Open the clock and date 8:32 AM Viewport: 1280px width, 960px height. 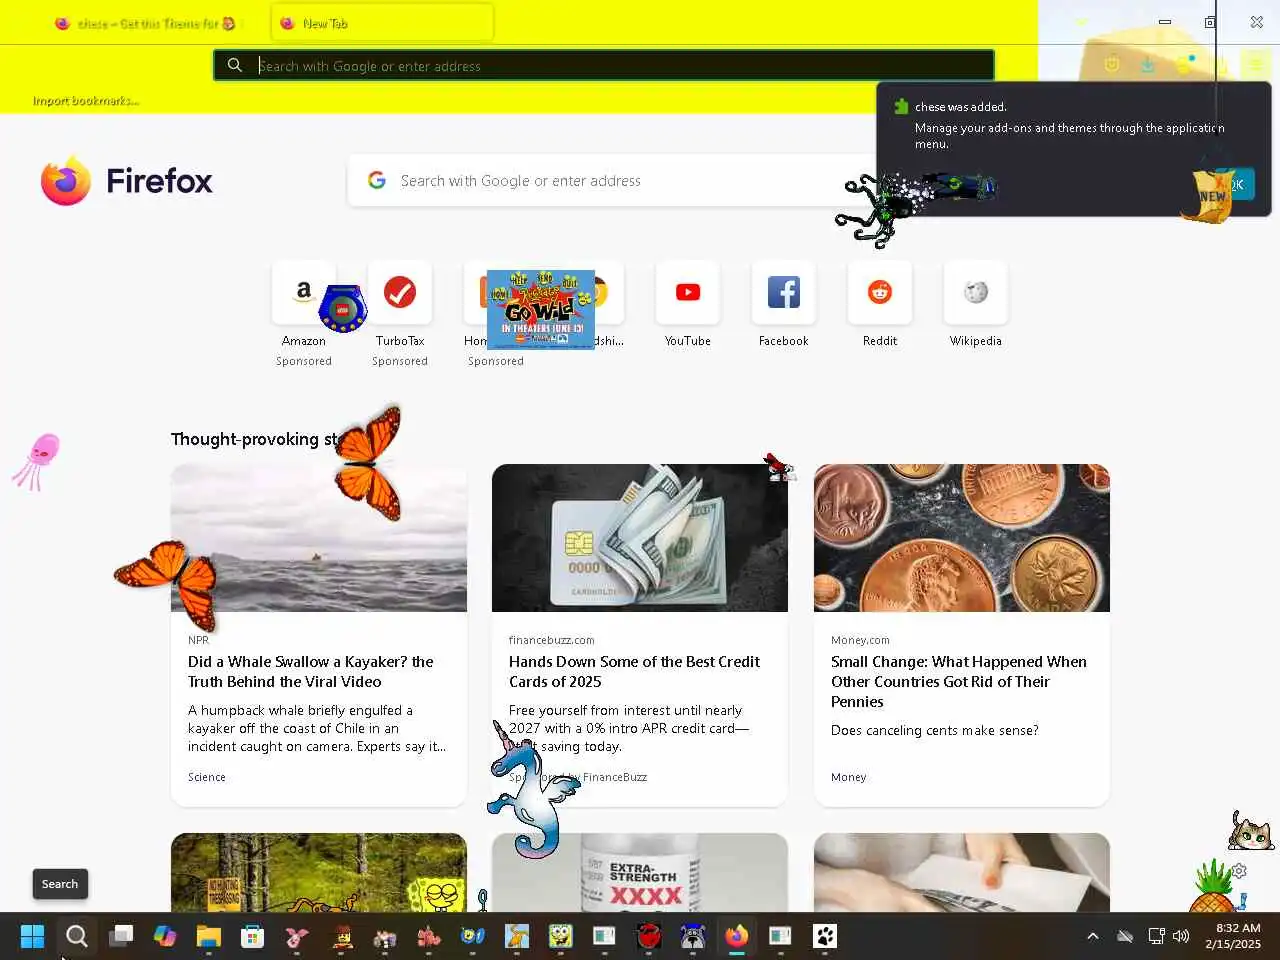coord(1233,936)
